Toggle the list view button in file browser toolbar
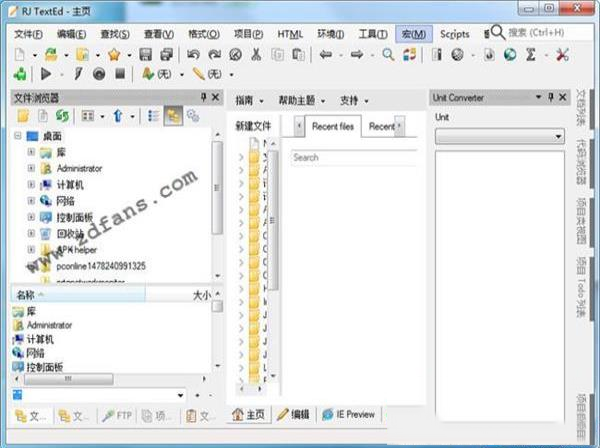This screenshot has width=600, height=448. coord(153,117)
